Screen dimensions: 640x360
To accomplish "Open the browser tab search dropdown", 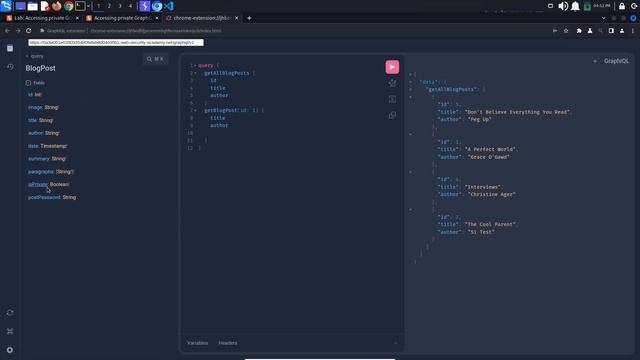I will 603,18.
